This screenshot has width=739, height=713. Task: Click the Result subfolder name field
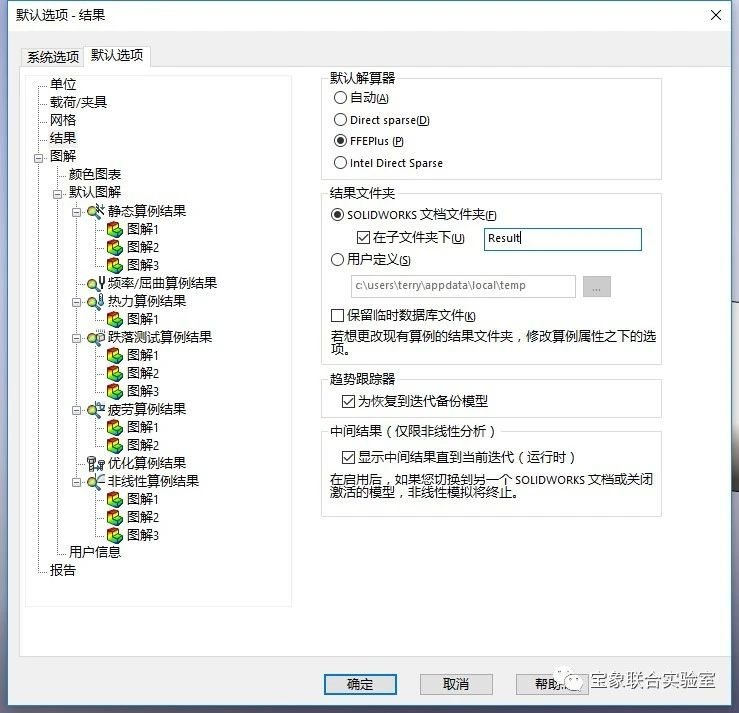click(x=563, y=239)
